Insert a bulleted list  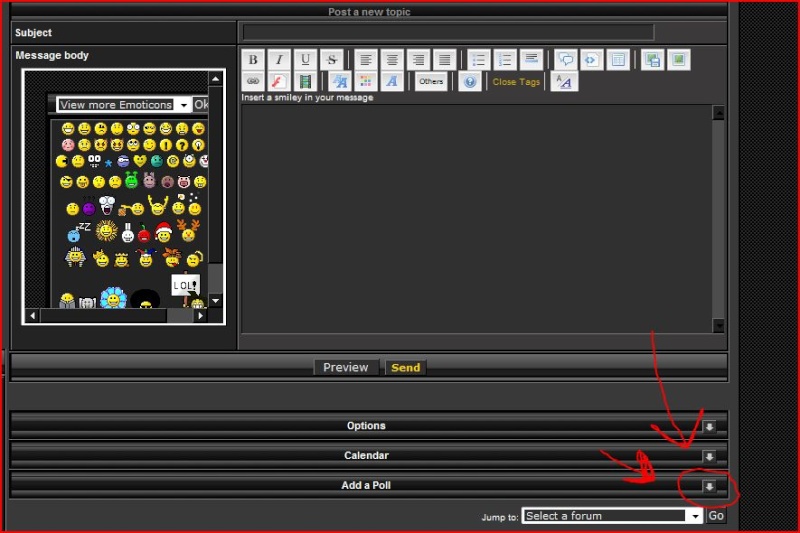(x=479, y=60)
